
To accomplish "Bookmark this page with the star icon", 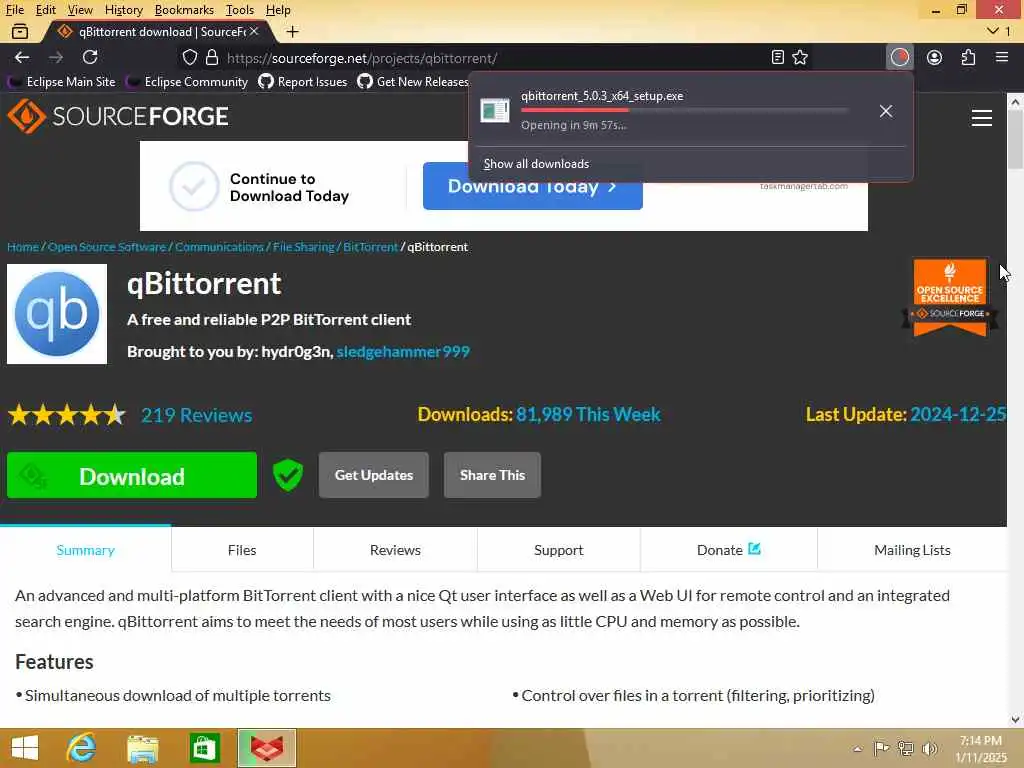I will click(800, 57).
